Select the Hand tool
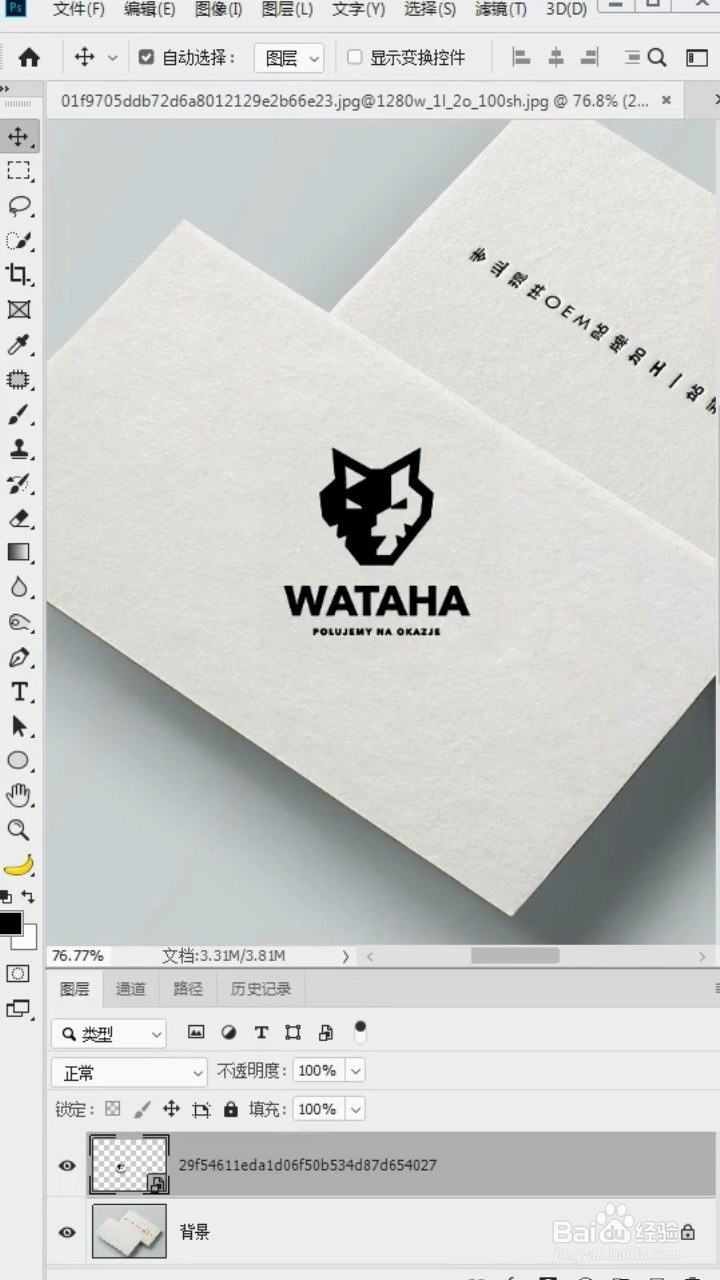Screen dimensions: 720x1280 (19, 796)
